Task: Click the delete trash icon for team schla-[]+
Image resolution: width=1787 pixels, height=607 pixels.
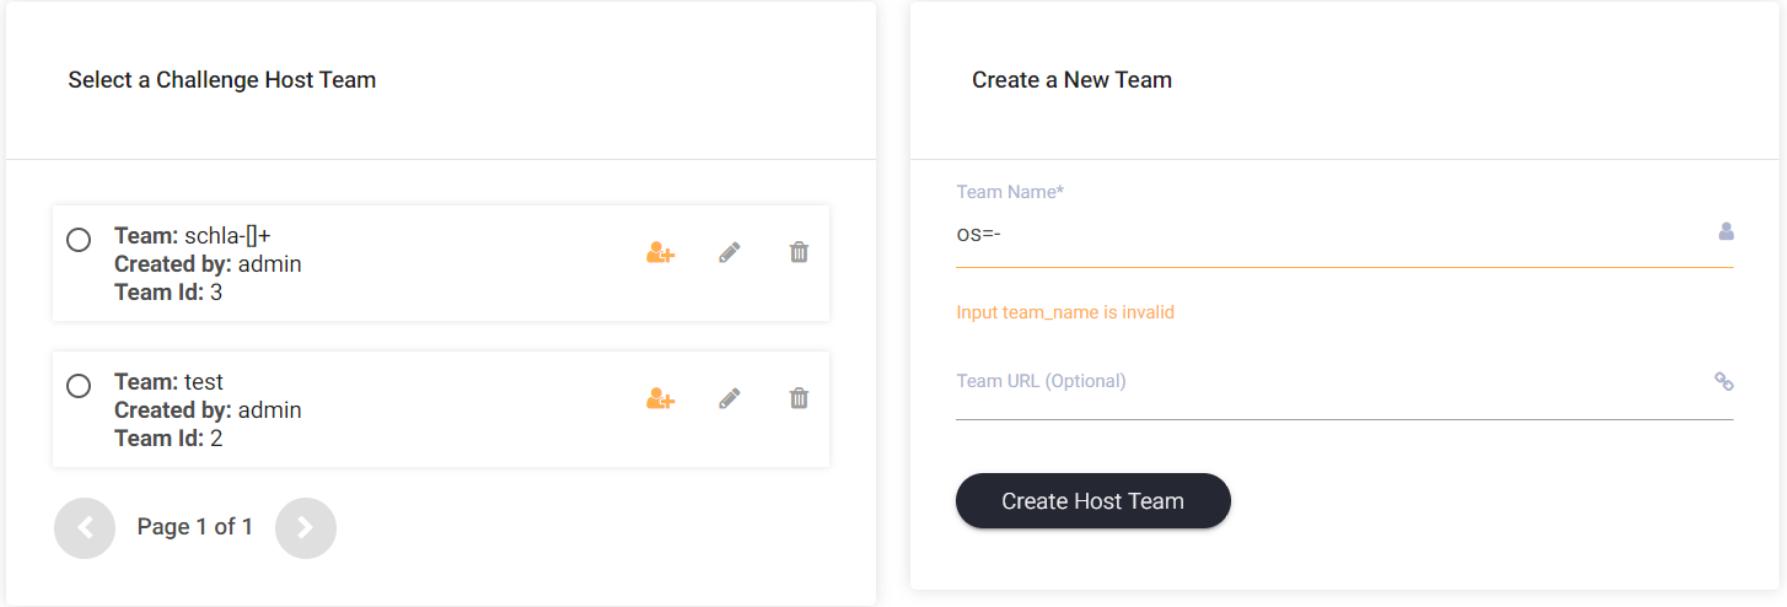Action: 797,253
